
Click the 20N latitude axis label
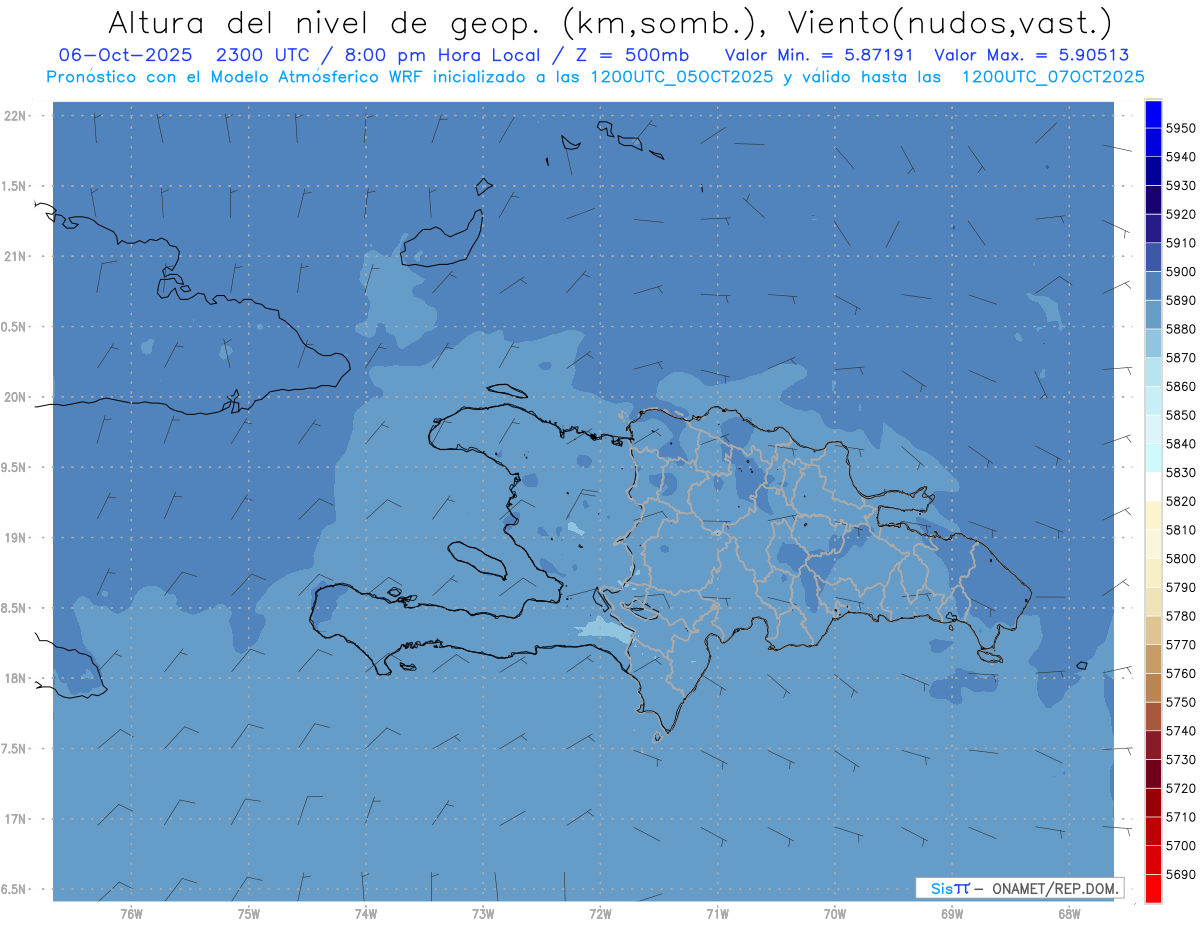pyautogui.click(x=17, y=397)
